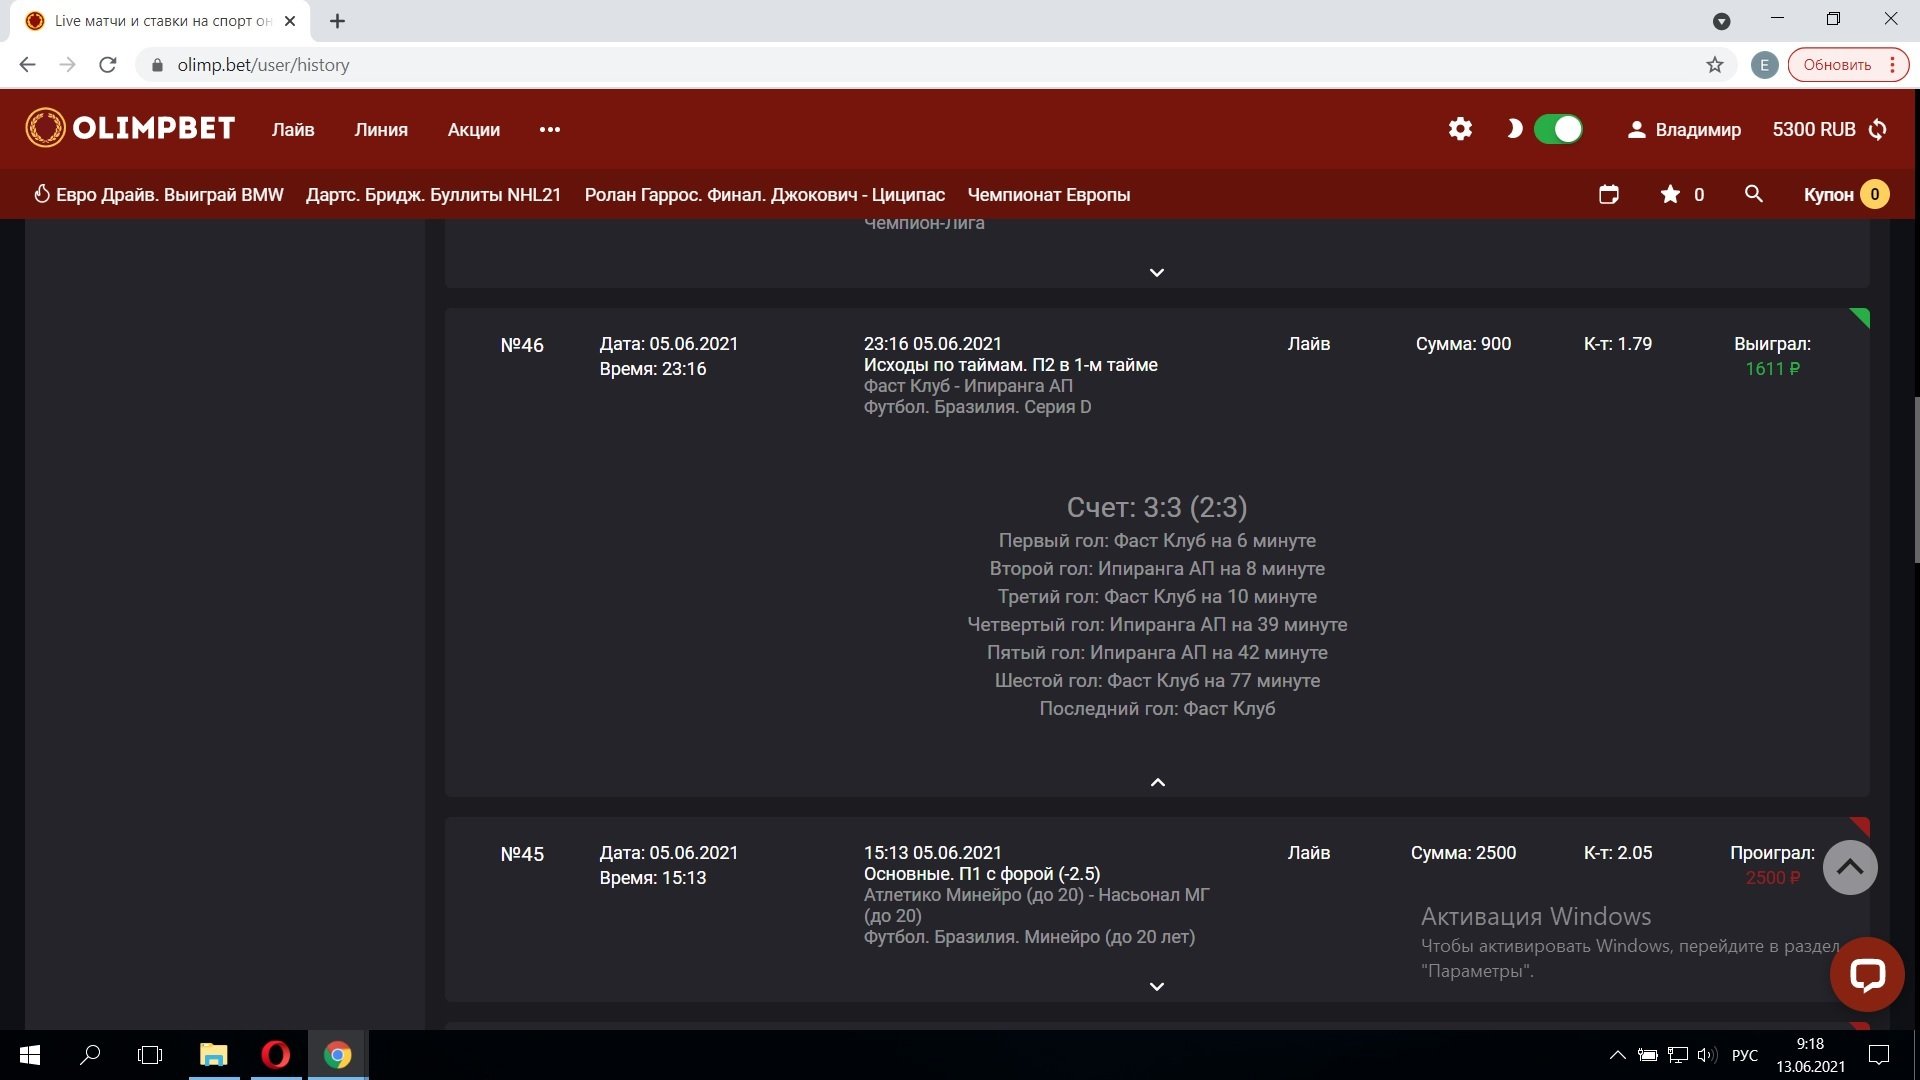Viewport: 1920px width, 1080px height.
Task: Toggle the dark theme switch
Action: tap(1557, 129)
